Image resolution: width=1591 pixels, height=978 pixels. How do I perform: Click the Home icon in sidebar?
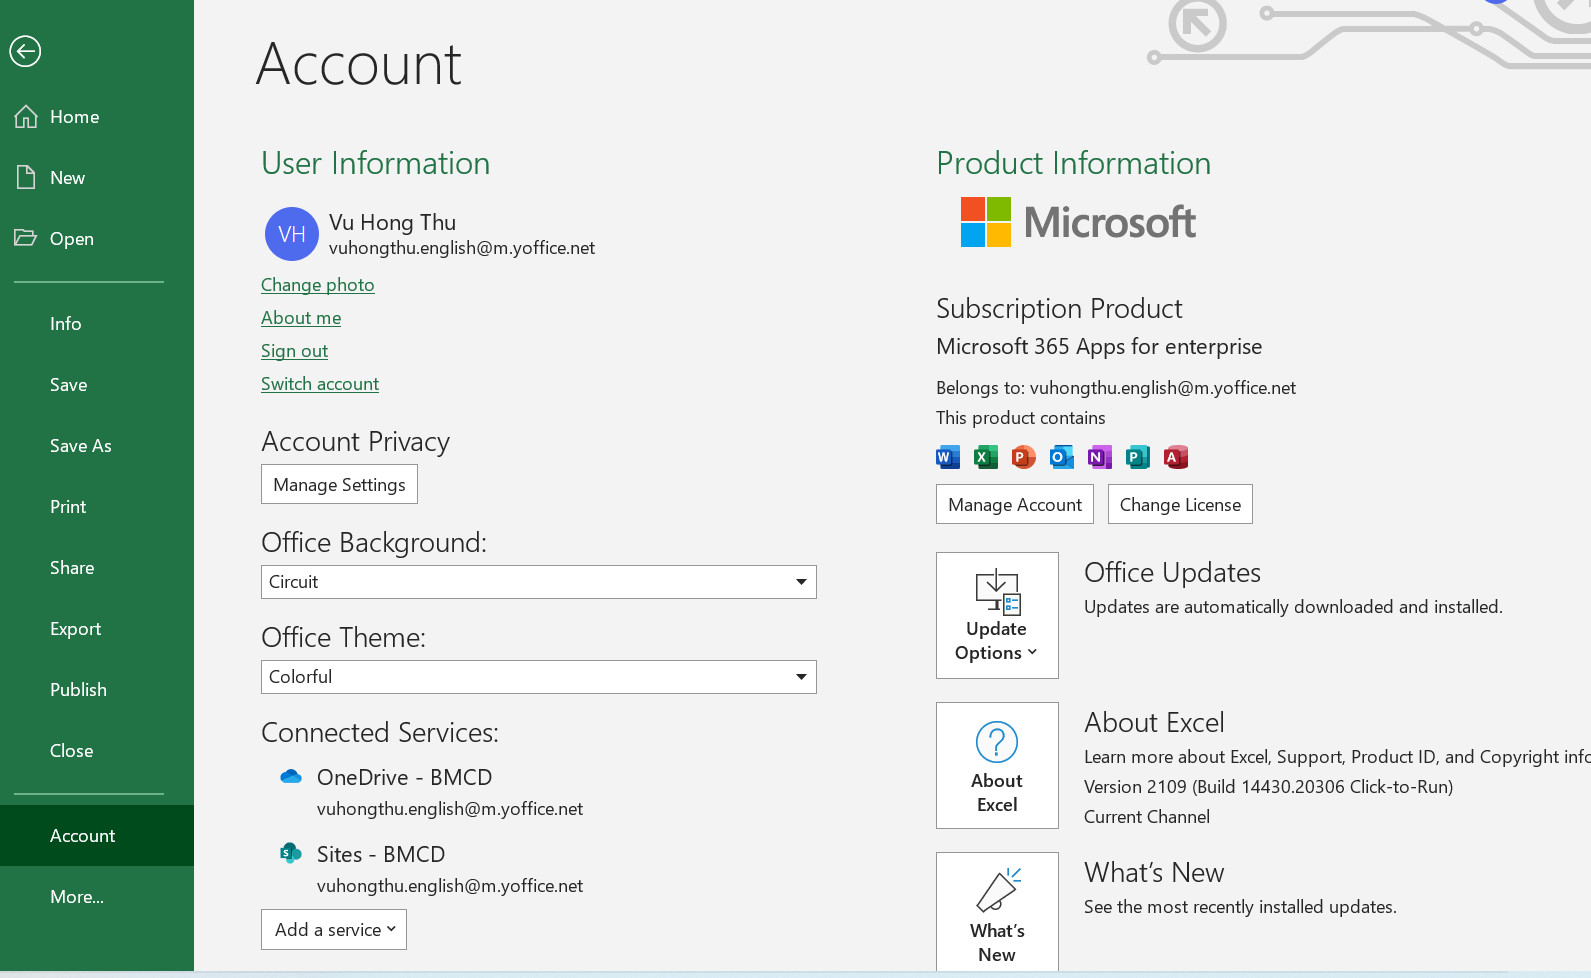pos(26,117)
